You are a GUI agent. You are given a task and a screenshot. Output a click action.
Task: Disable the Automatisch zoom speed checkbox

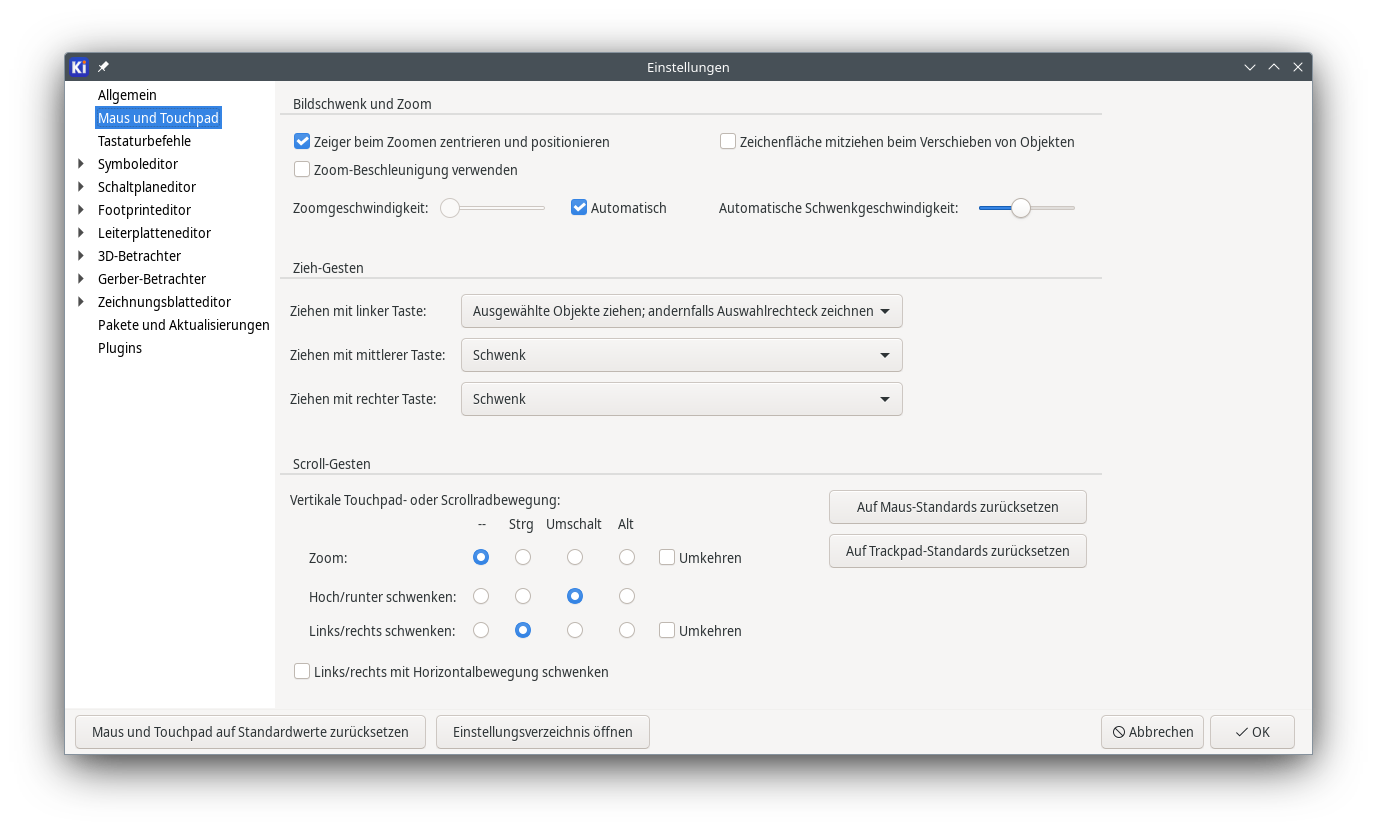(579, 208)
